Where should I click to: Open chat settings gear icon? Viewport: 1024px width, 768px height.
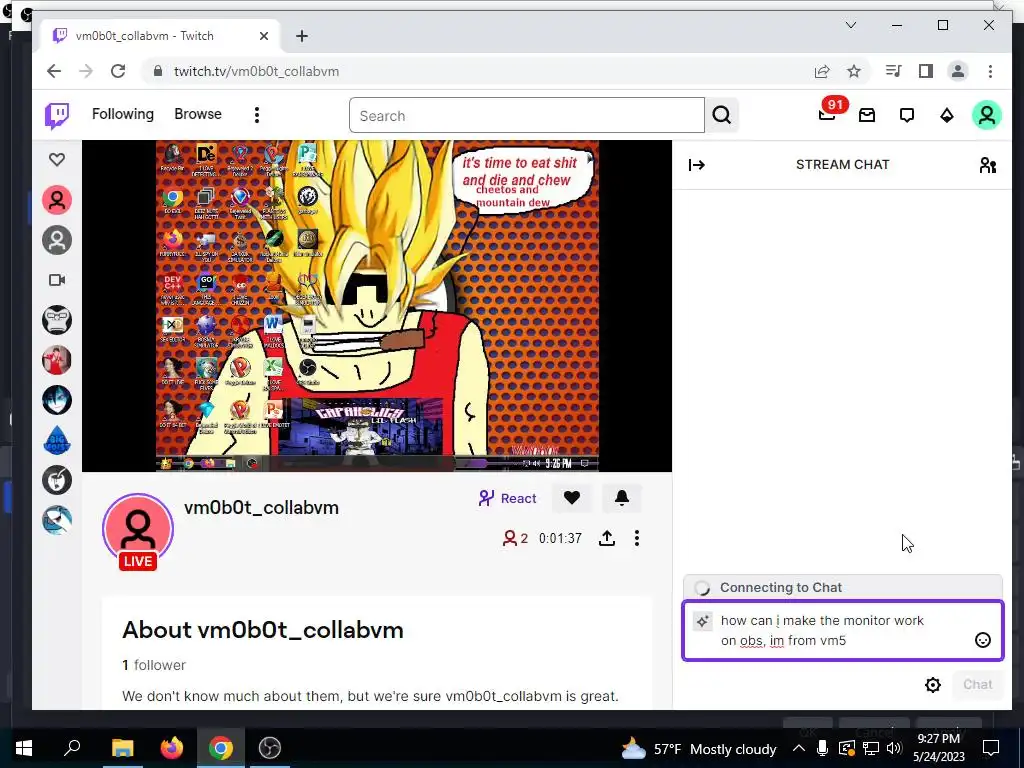click(x=933, y=684)
